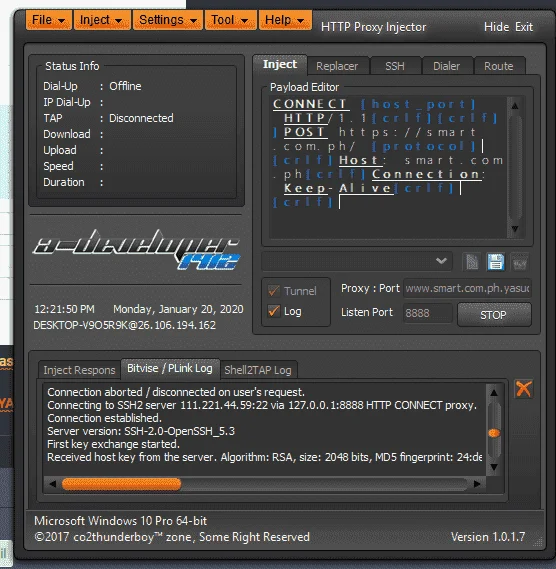Open the Inject Respons log tab
Viewport: 556px width, 569px height.
point(79,370)
